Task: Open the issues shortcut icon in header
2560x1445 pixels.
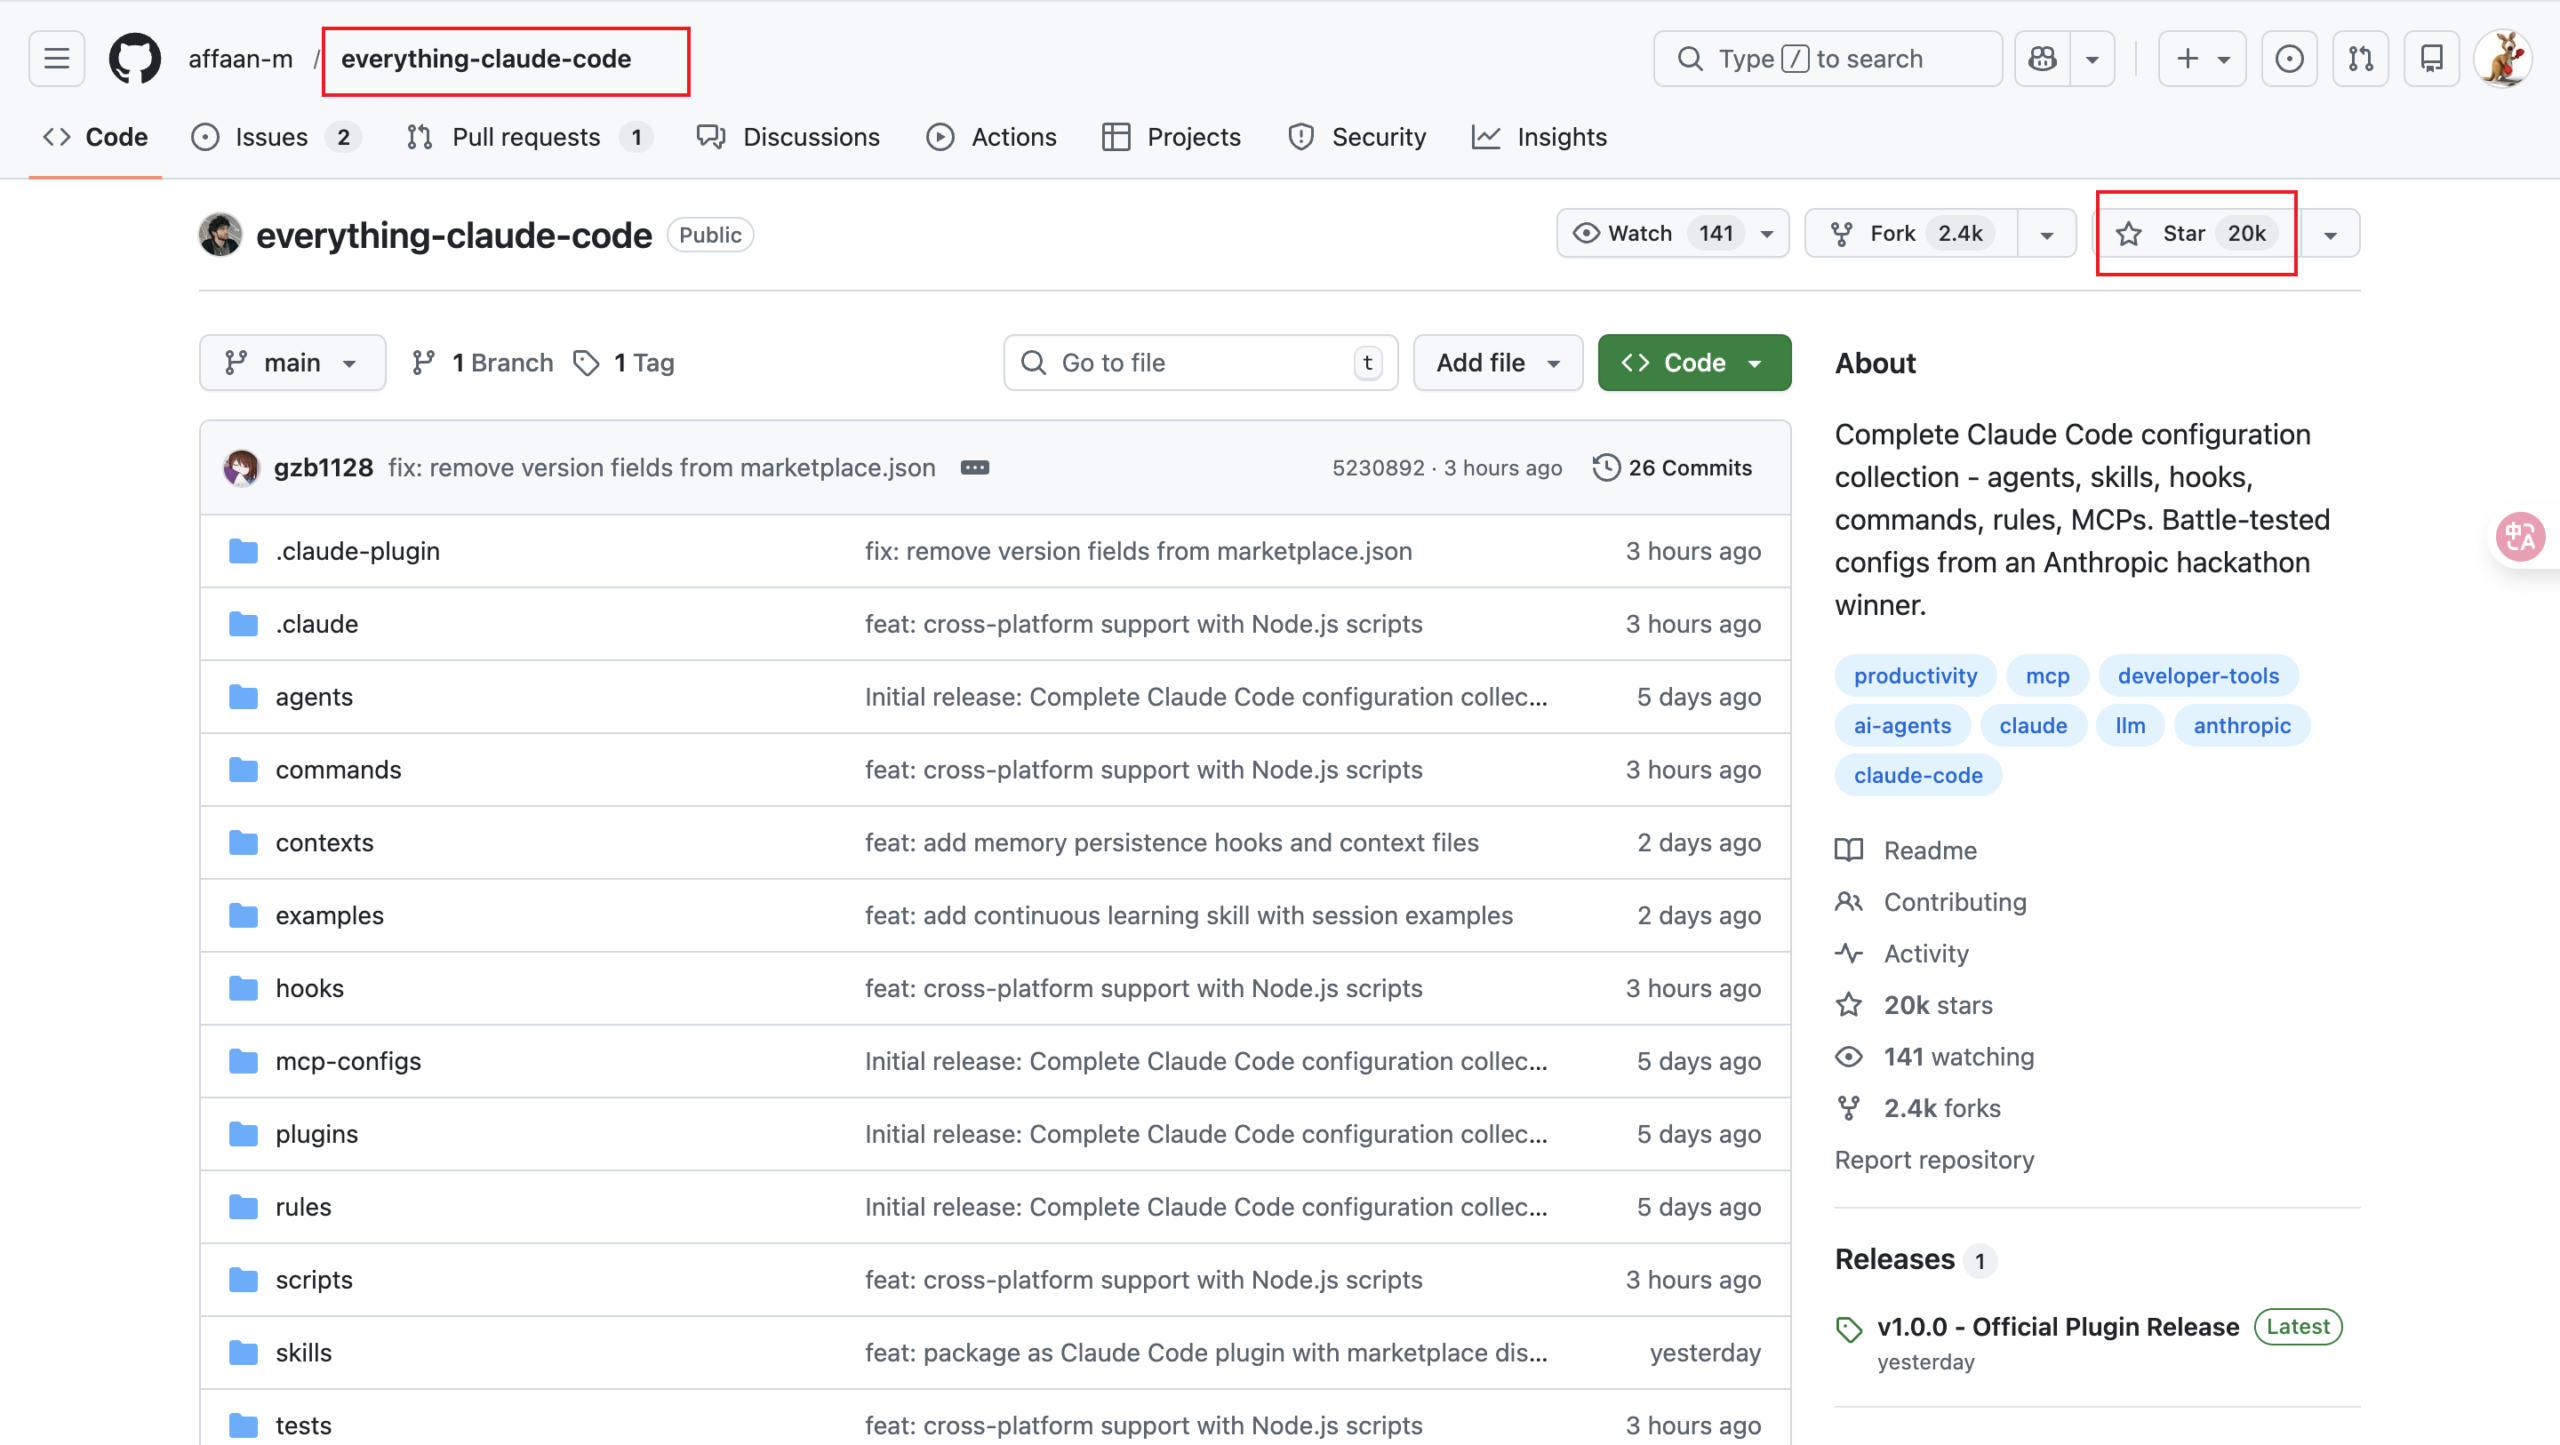Action: point(2289,59)
